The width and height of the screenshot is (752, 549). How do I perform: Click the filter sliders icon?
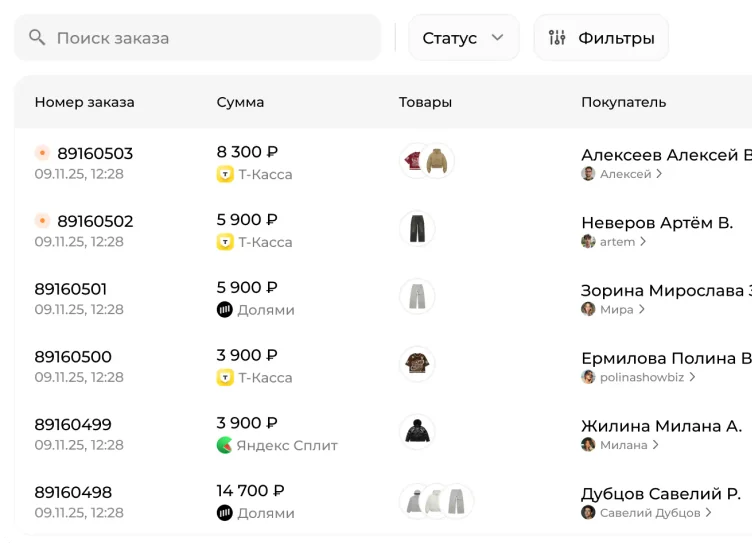pyautogui.click(x=557, y=37)
